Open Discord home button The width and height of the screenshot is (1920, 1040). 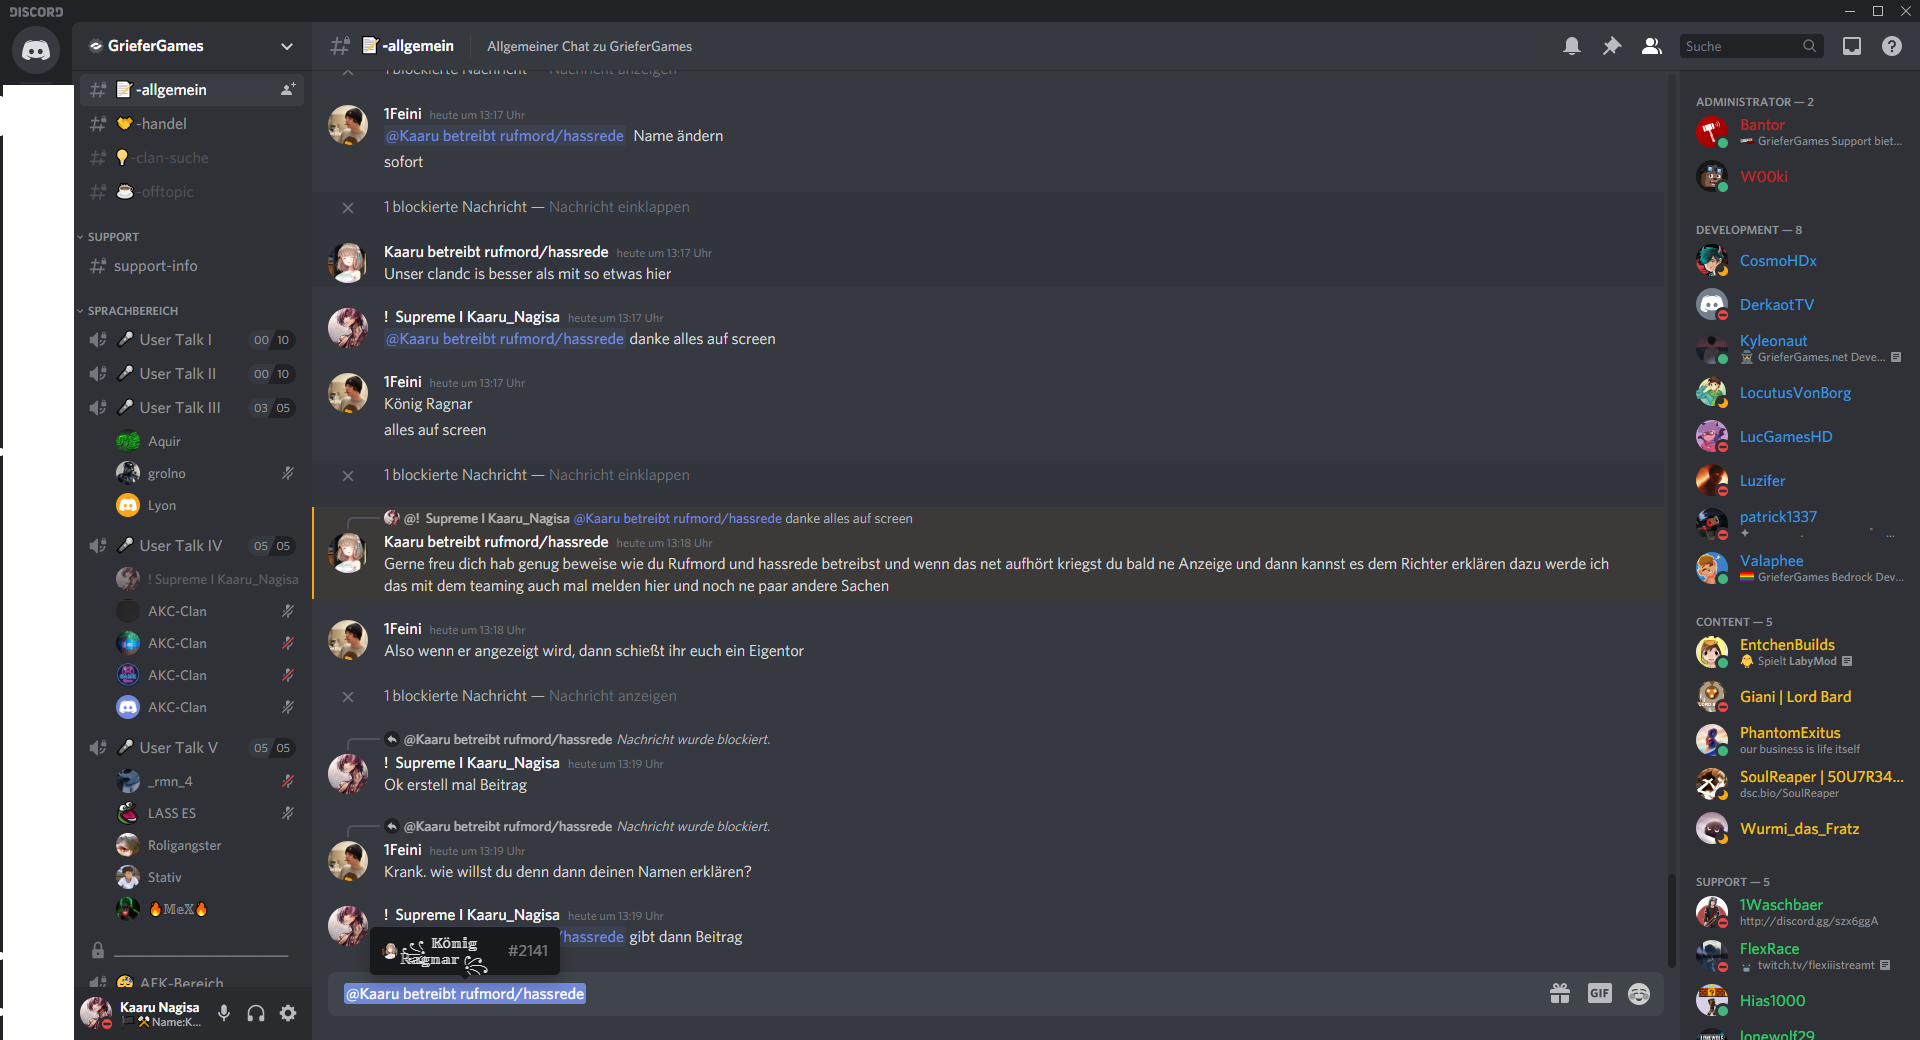36,49
